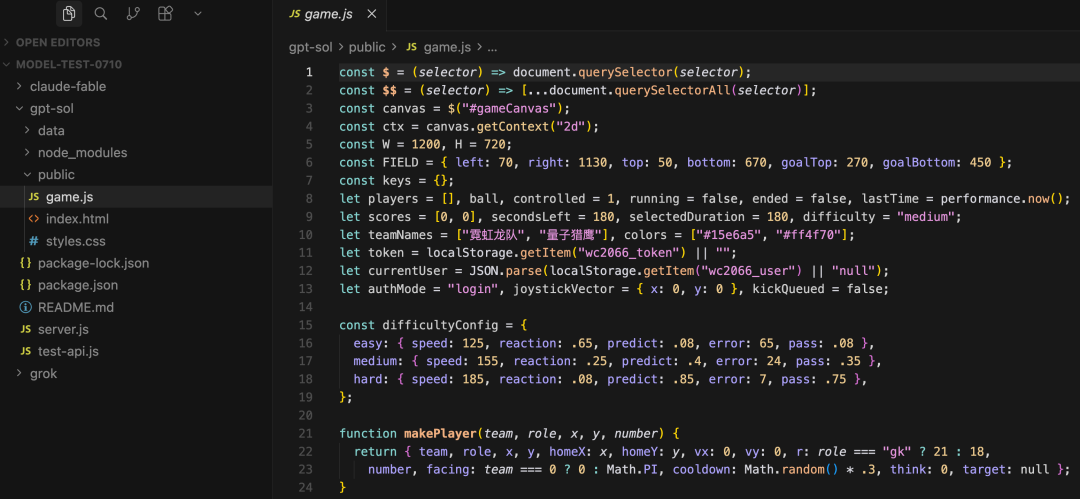This screenshot has width=1080, height=499.
Task: Click the public breadcrumb segment
Action: (x=366, y=47)
